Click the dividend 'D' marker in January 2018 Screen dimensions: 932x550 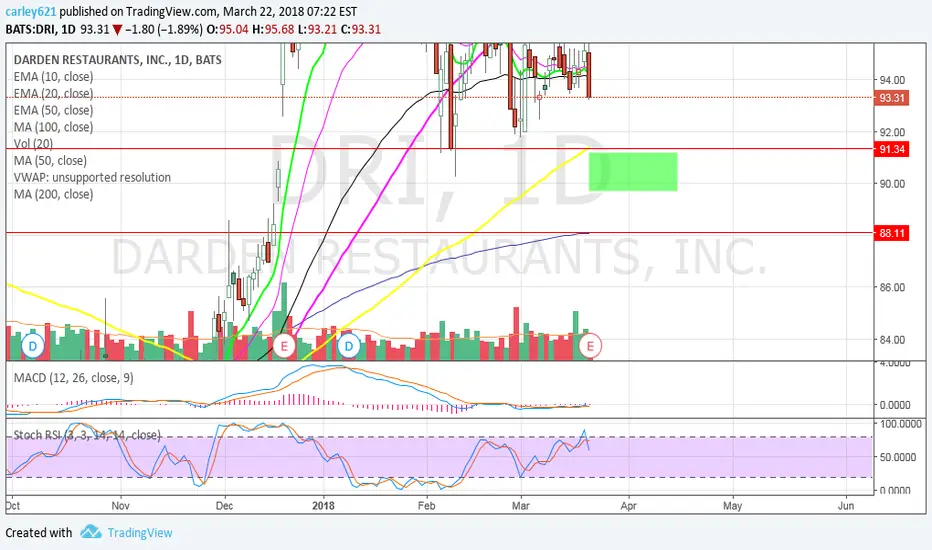click(348, 346)
